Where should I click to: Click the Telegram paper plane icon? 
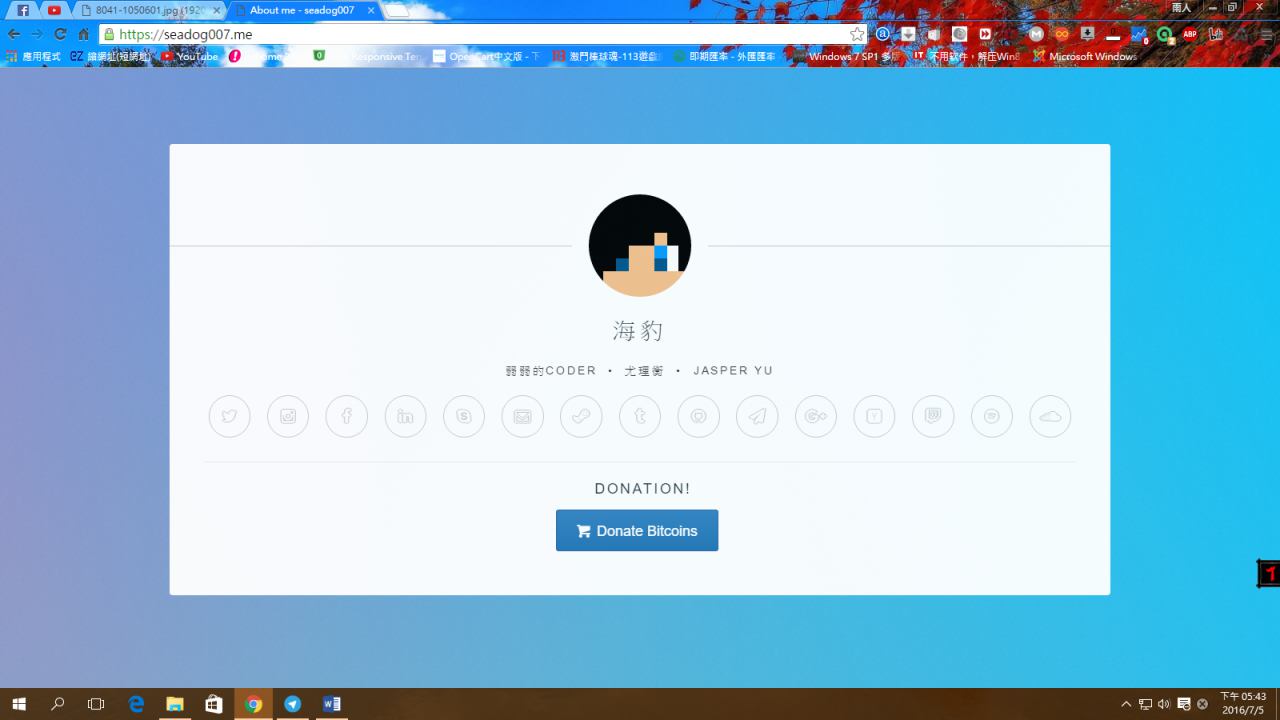757,417
